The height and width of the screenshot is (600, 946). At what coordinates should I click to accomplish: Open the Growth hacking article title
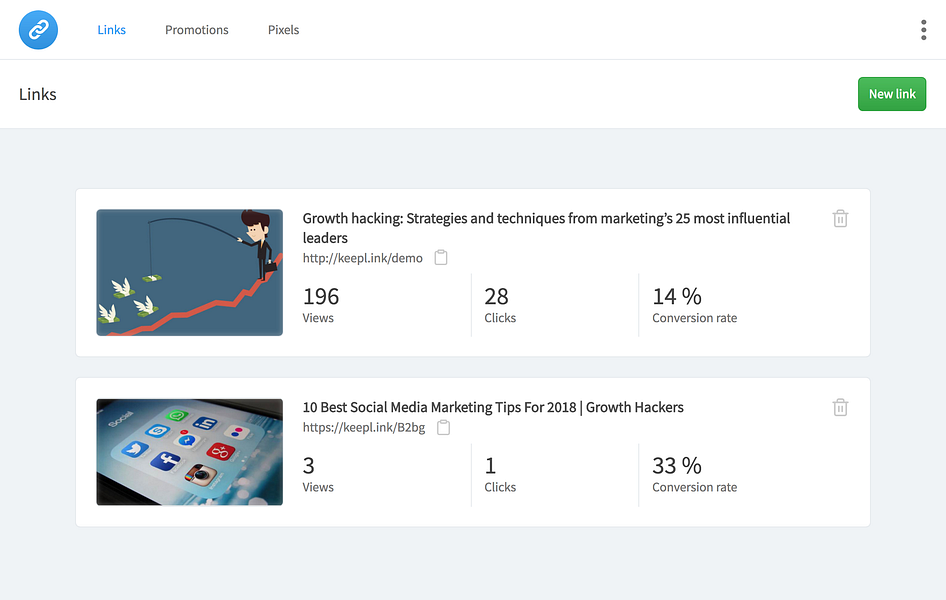coord(546,228)
